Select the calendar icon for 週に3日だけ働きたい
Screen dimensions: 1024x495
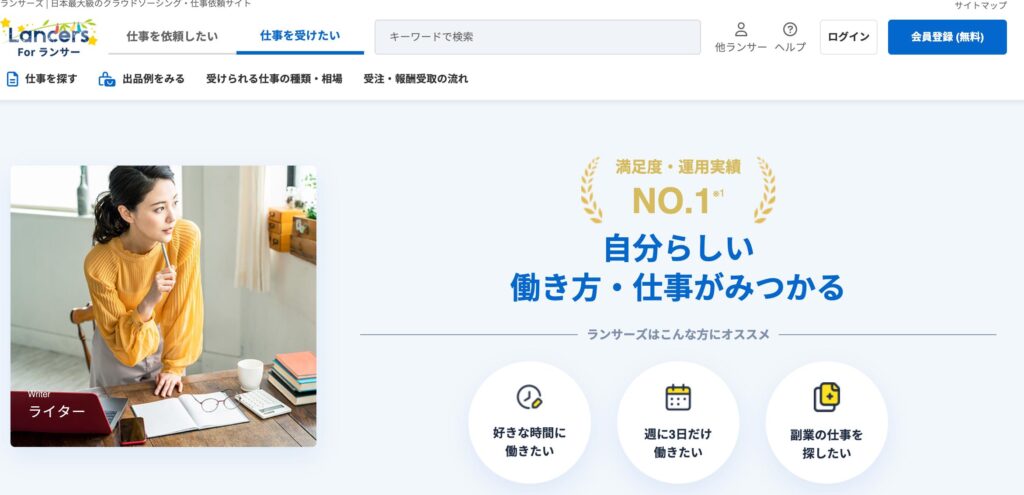tap(678, 397)
